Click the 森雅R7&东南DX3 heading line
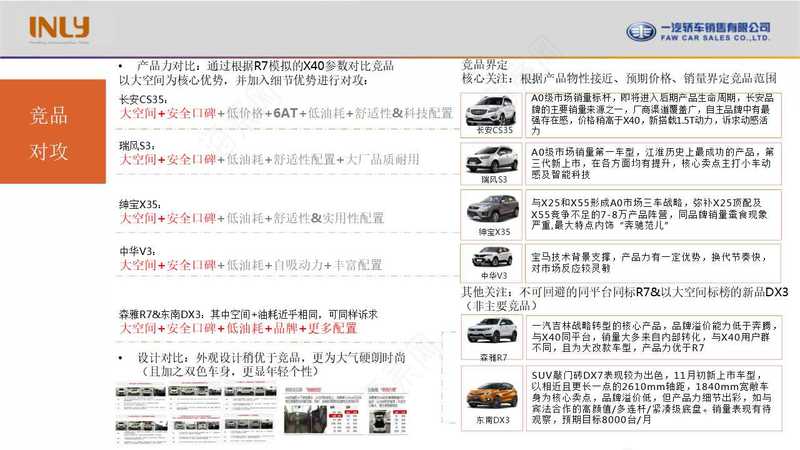800x450 pixels. click(x=248, y=314)
